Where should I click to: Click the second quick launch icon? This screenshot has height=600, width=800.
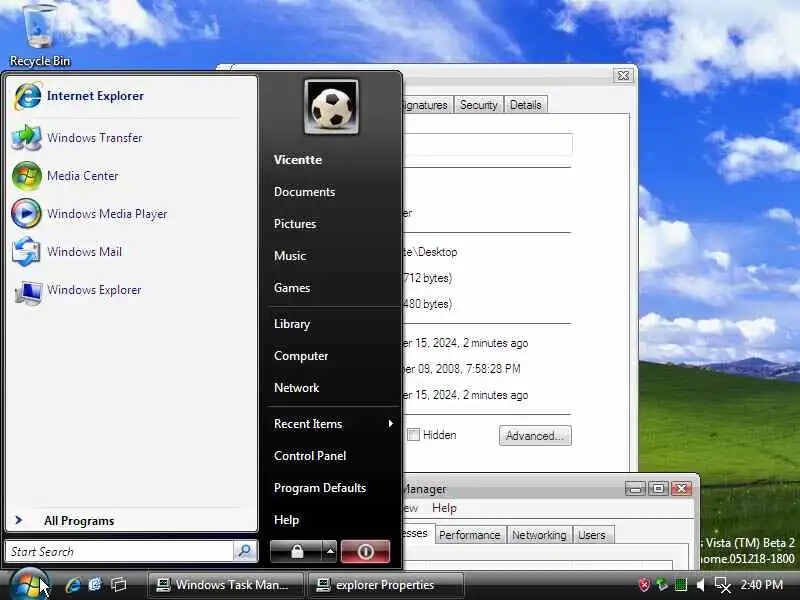point(95,585)
